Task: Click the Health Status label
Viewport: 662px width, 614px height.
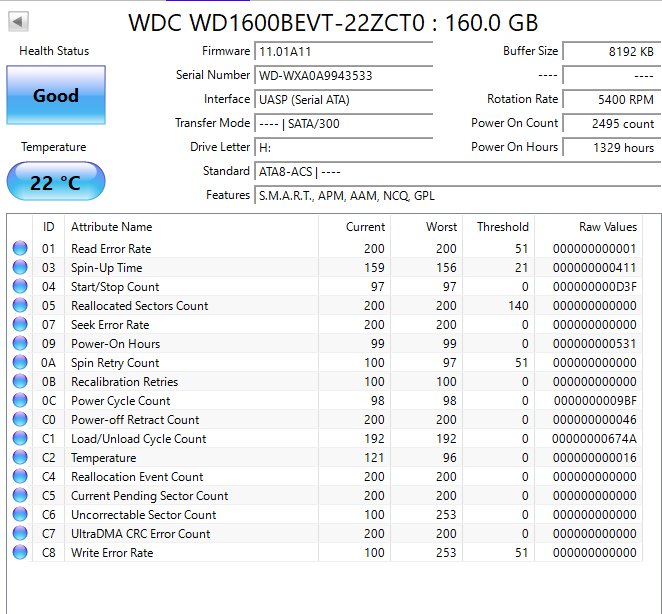Action: [54, 51]
